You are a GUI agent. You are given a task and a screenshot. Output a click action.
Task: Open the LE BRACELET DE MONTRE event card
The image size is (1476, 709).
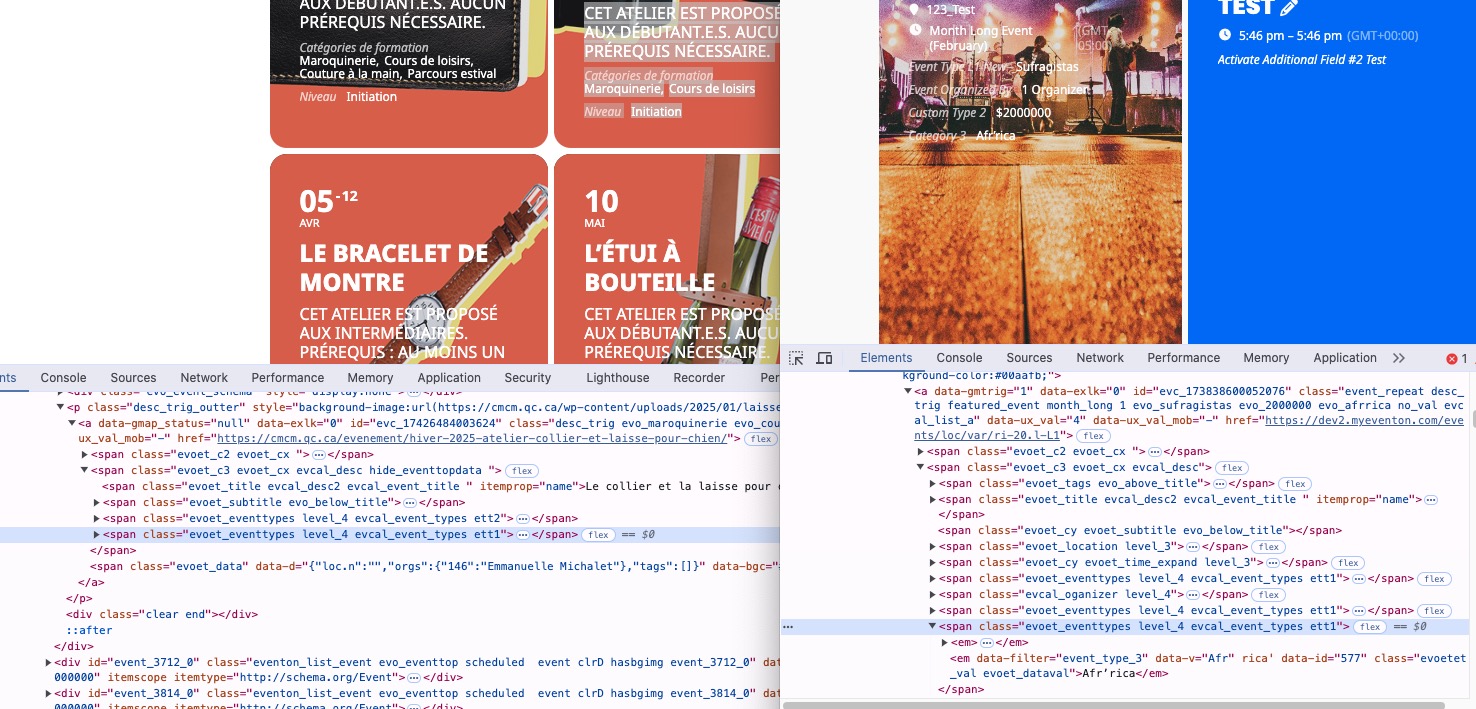pos(409,258)
